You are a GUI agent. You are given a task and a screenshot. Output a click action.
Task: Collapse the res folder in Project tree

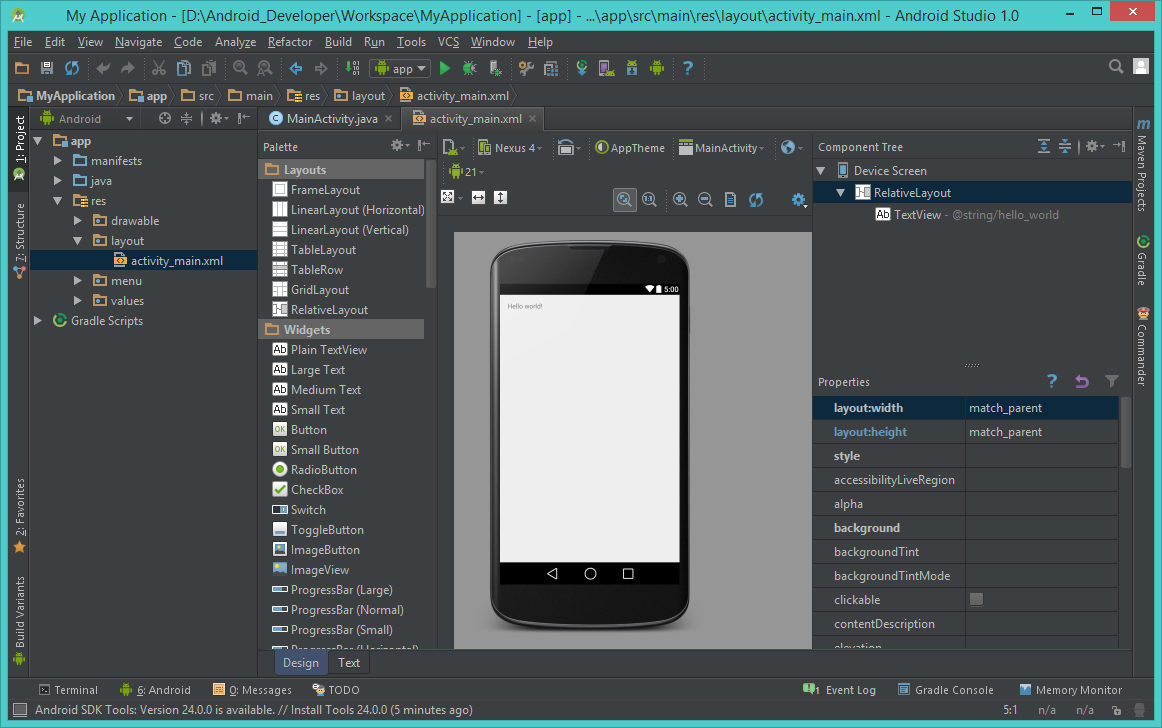(57, 200)
